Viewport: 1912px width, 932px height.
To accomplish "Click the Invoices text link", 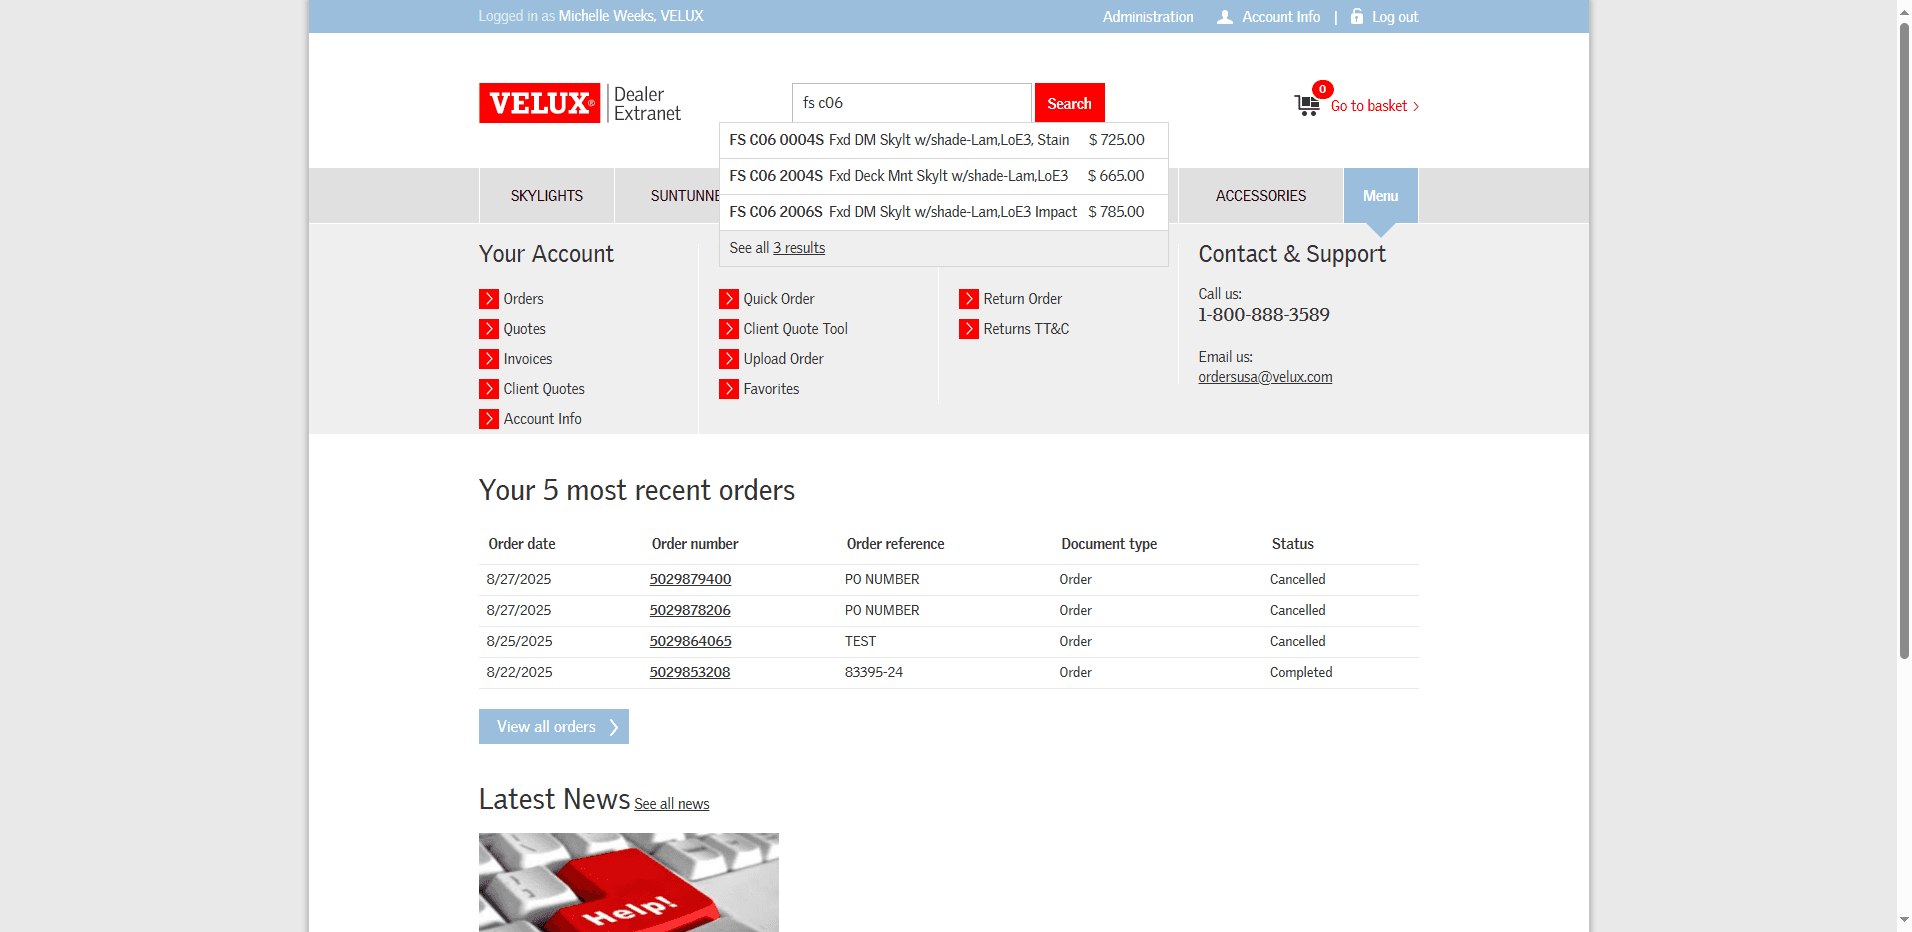I will pos(528,359).
